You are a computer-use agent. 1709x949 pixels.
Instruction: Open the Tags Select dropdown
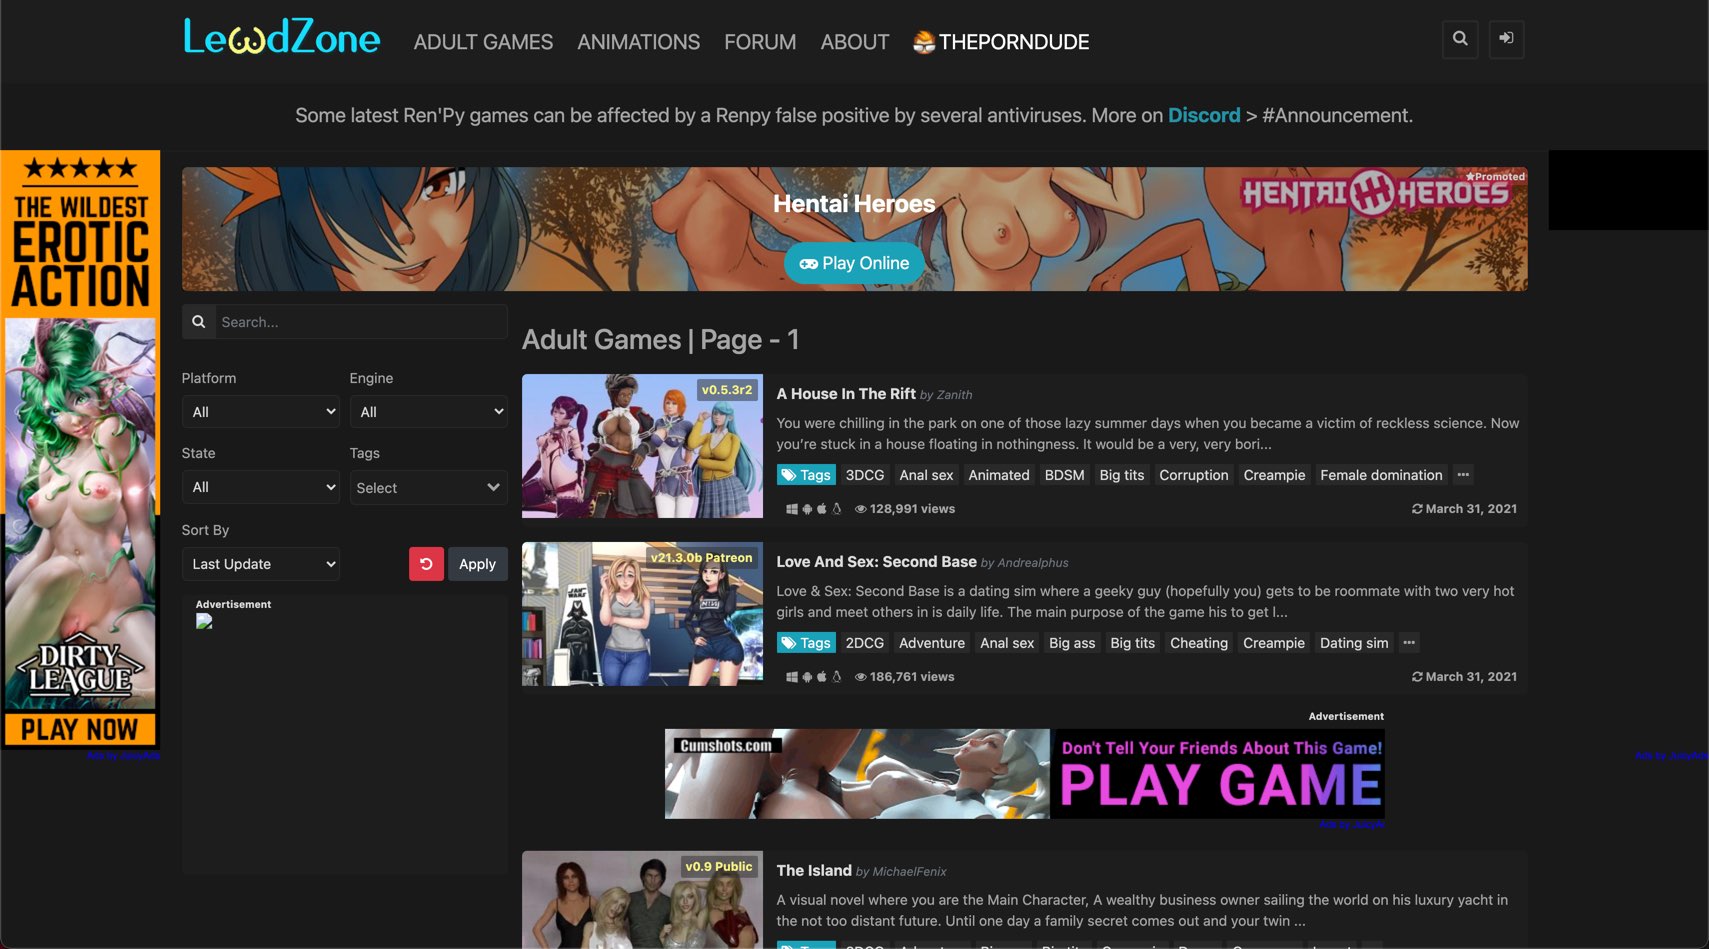click(x=428, y=487)
